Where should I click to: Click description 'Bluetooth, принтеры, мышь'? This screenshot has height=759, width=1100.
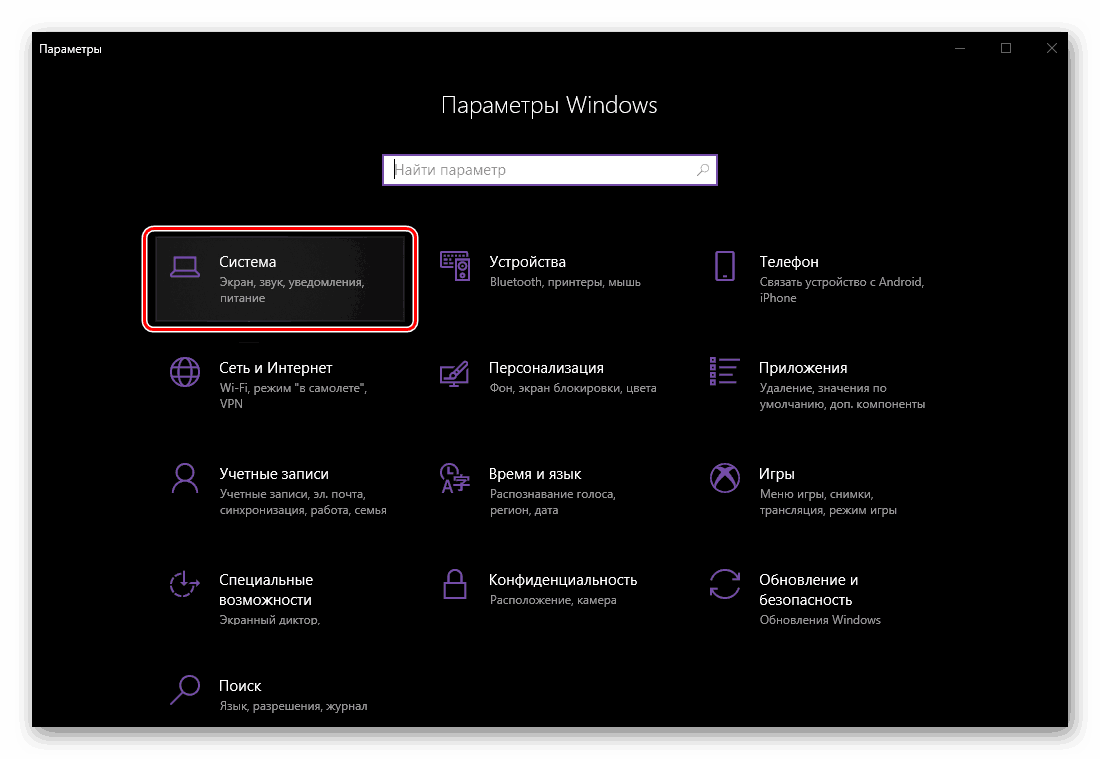click(x=565, y=282)
